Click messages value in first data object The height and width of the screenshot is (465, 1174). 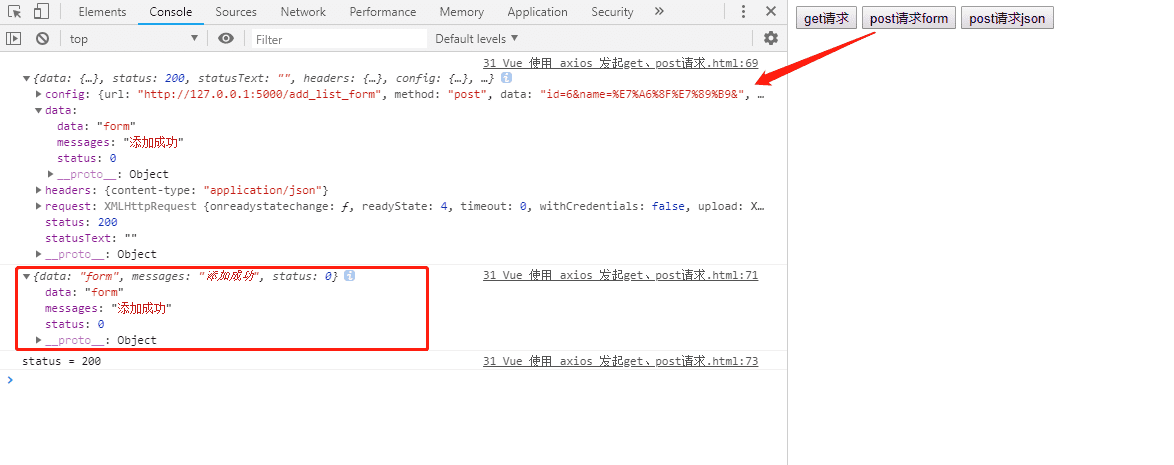tap(154, 142)
